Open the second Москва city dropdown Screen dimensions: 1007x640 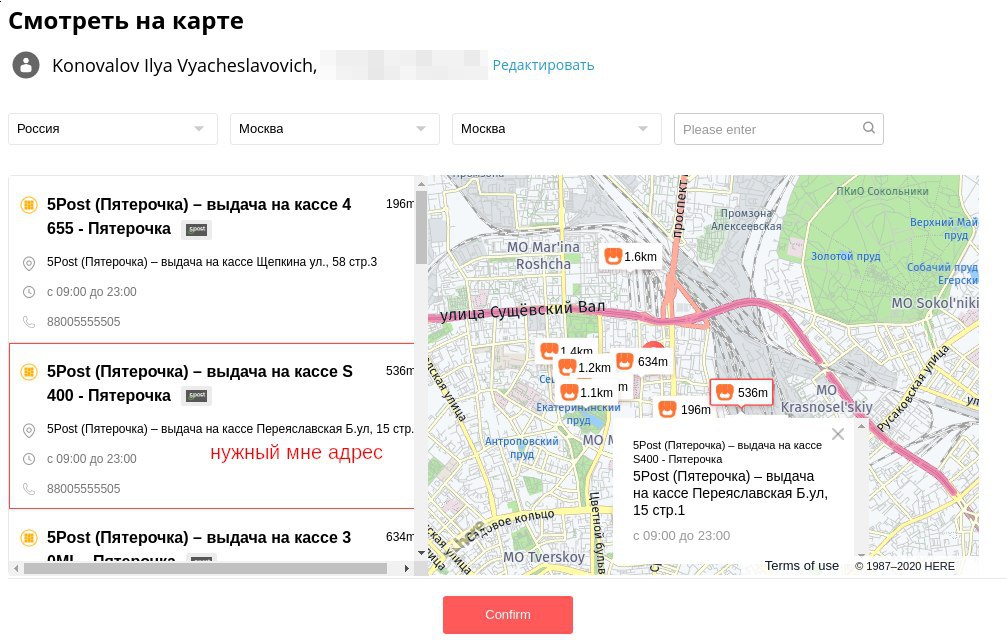click(x=557, y=128)
